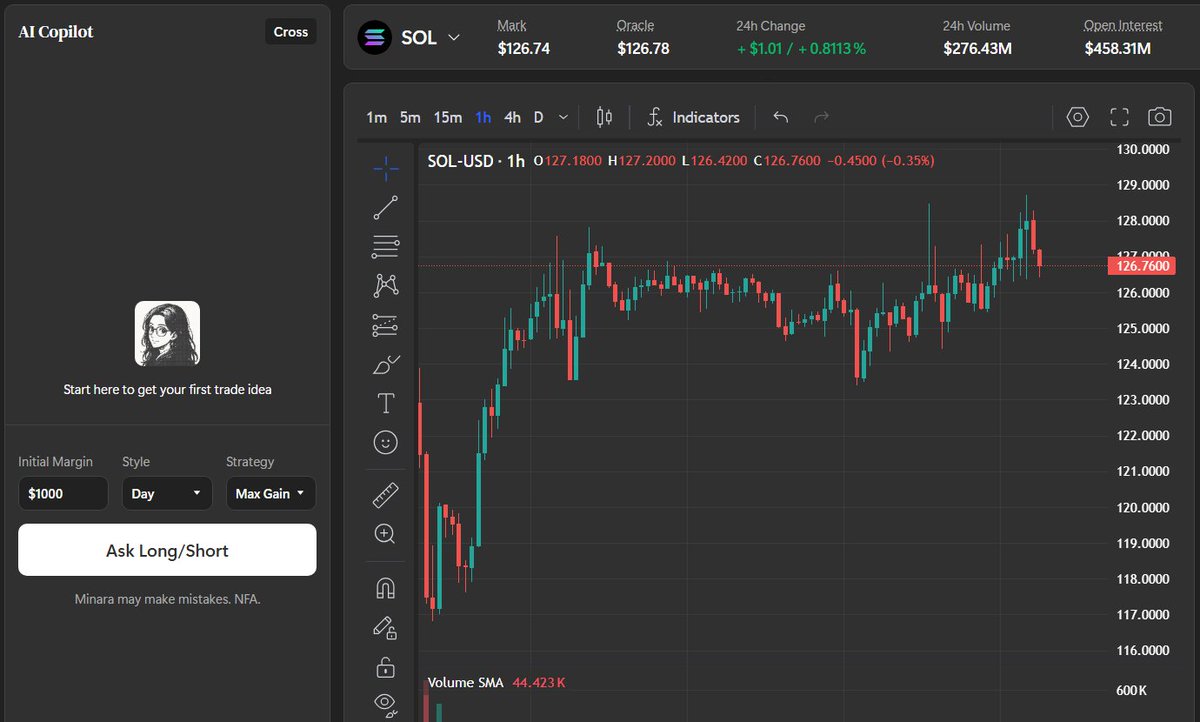The height and width of the screenshot is (722, 1200).
Task: Select the text annotation tool
Action: click(385, 403)
